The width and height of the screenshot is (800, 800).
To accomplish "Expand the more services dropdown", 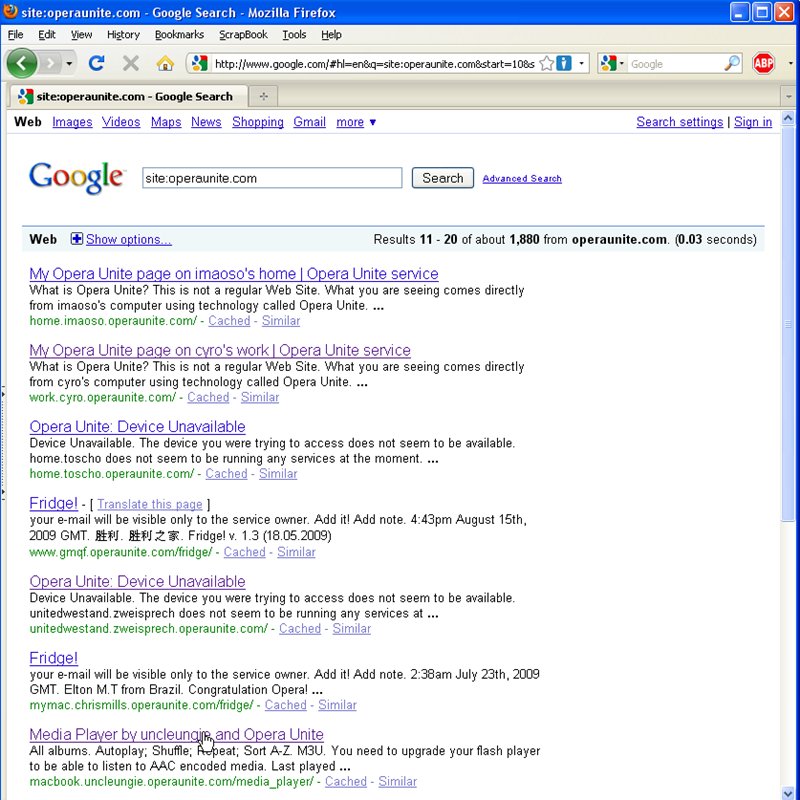I will pos(356,122).
